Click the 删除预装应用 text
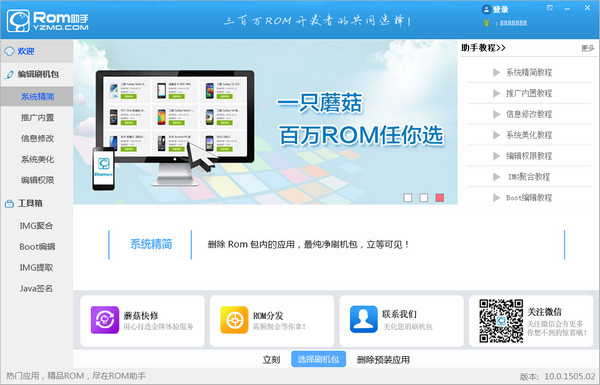600x385 pixels. 383,360
